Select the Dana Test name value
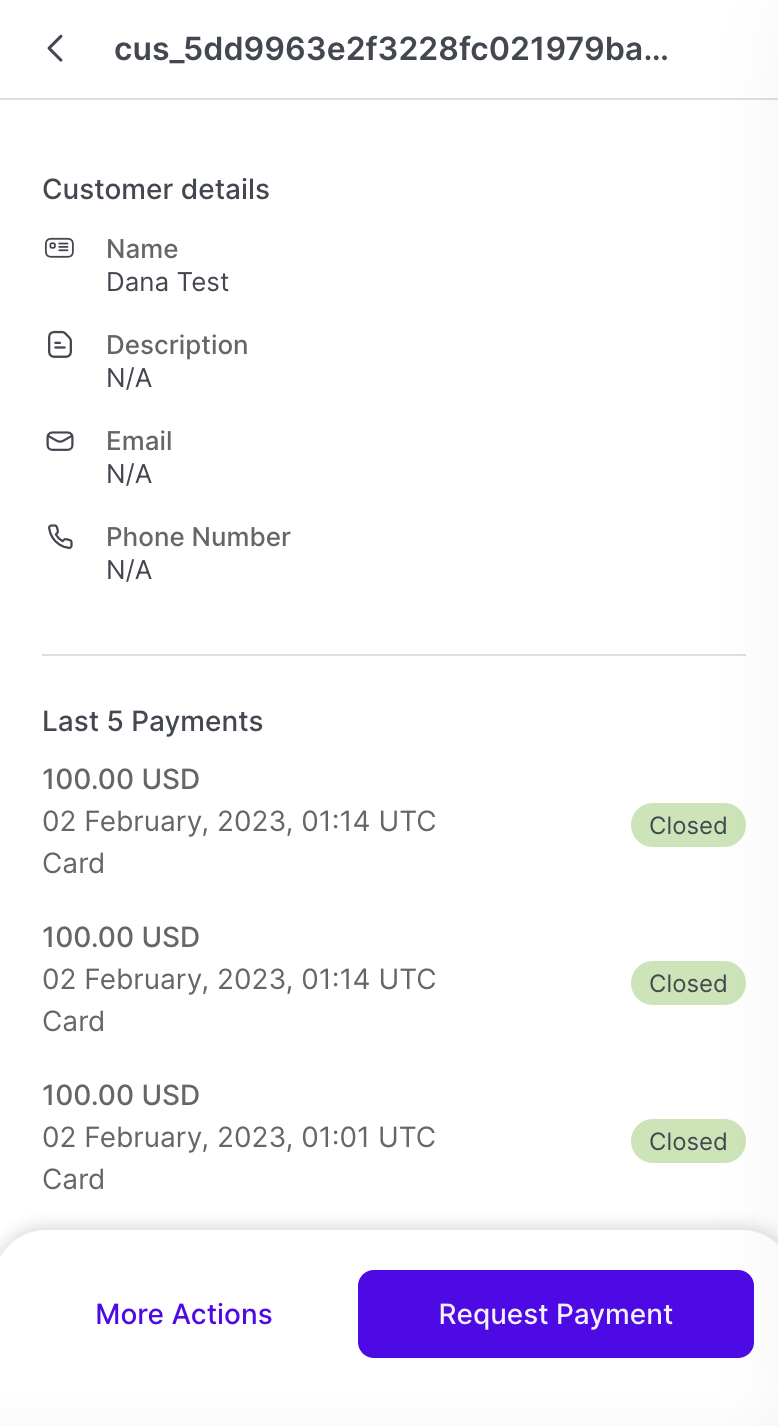Screen dimensions: 778x1426 click(168, 283)
